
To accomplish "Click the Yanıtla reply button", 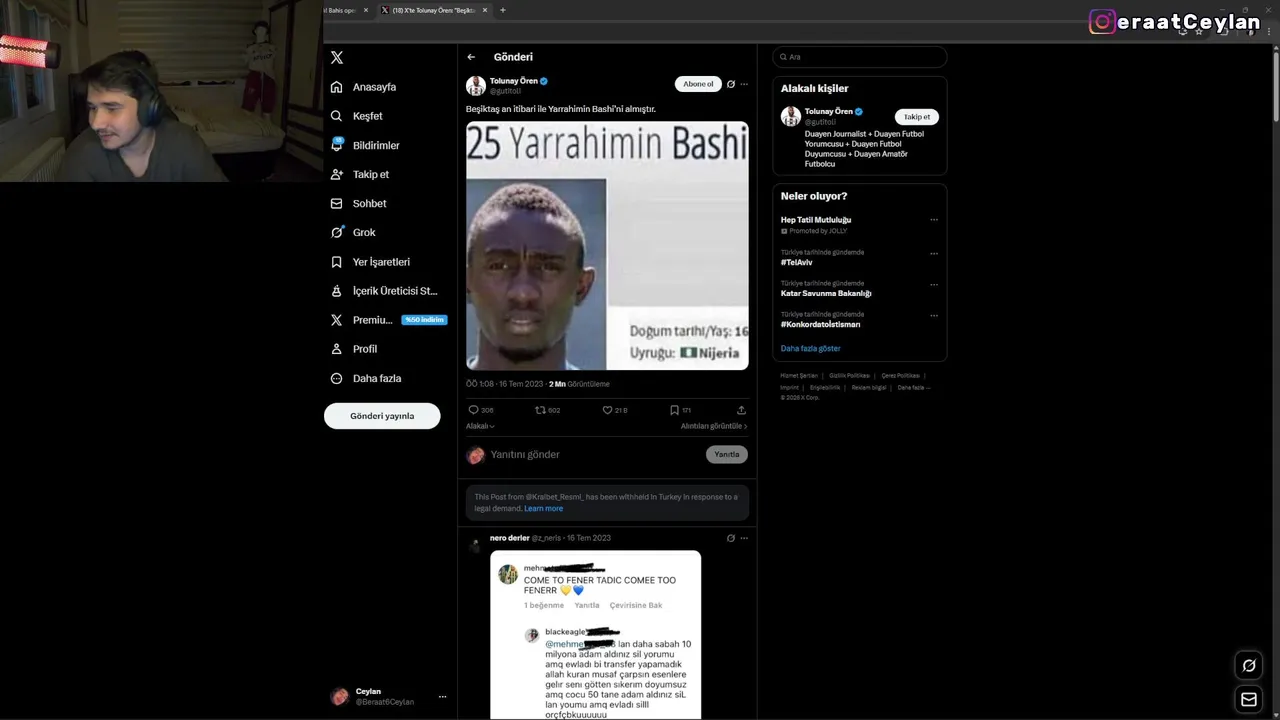I will (727, 454).
